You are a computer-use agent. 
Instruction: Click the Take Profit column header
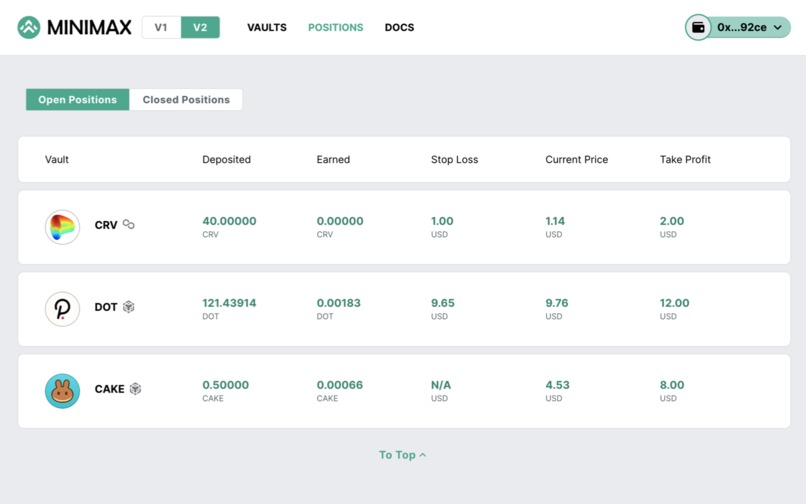(x=685, y=159)
